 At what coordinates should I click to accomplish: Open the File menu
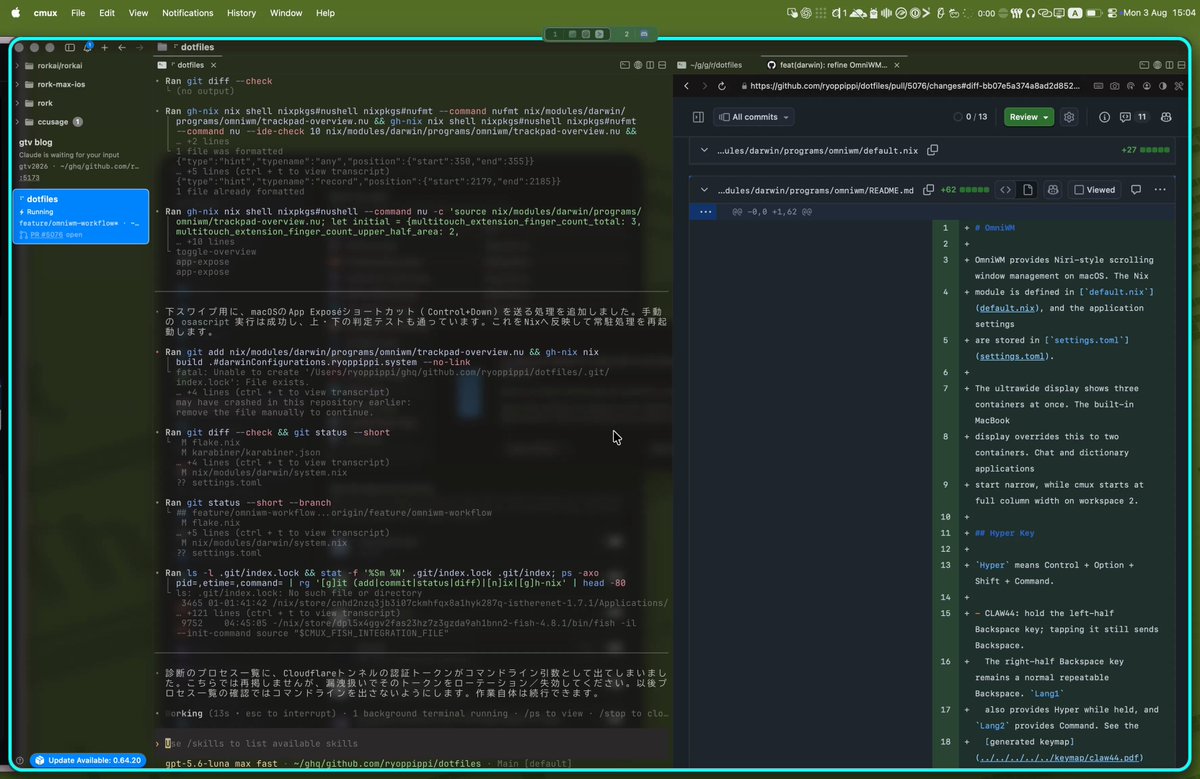coord(78,13)
